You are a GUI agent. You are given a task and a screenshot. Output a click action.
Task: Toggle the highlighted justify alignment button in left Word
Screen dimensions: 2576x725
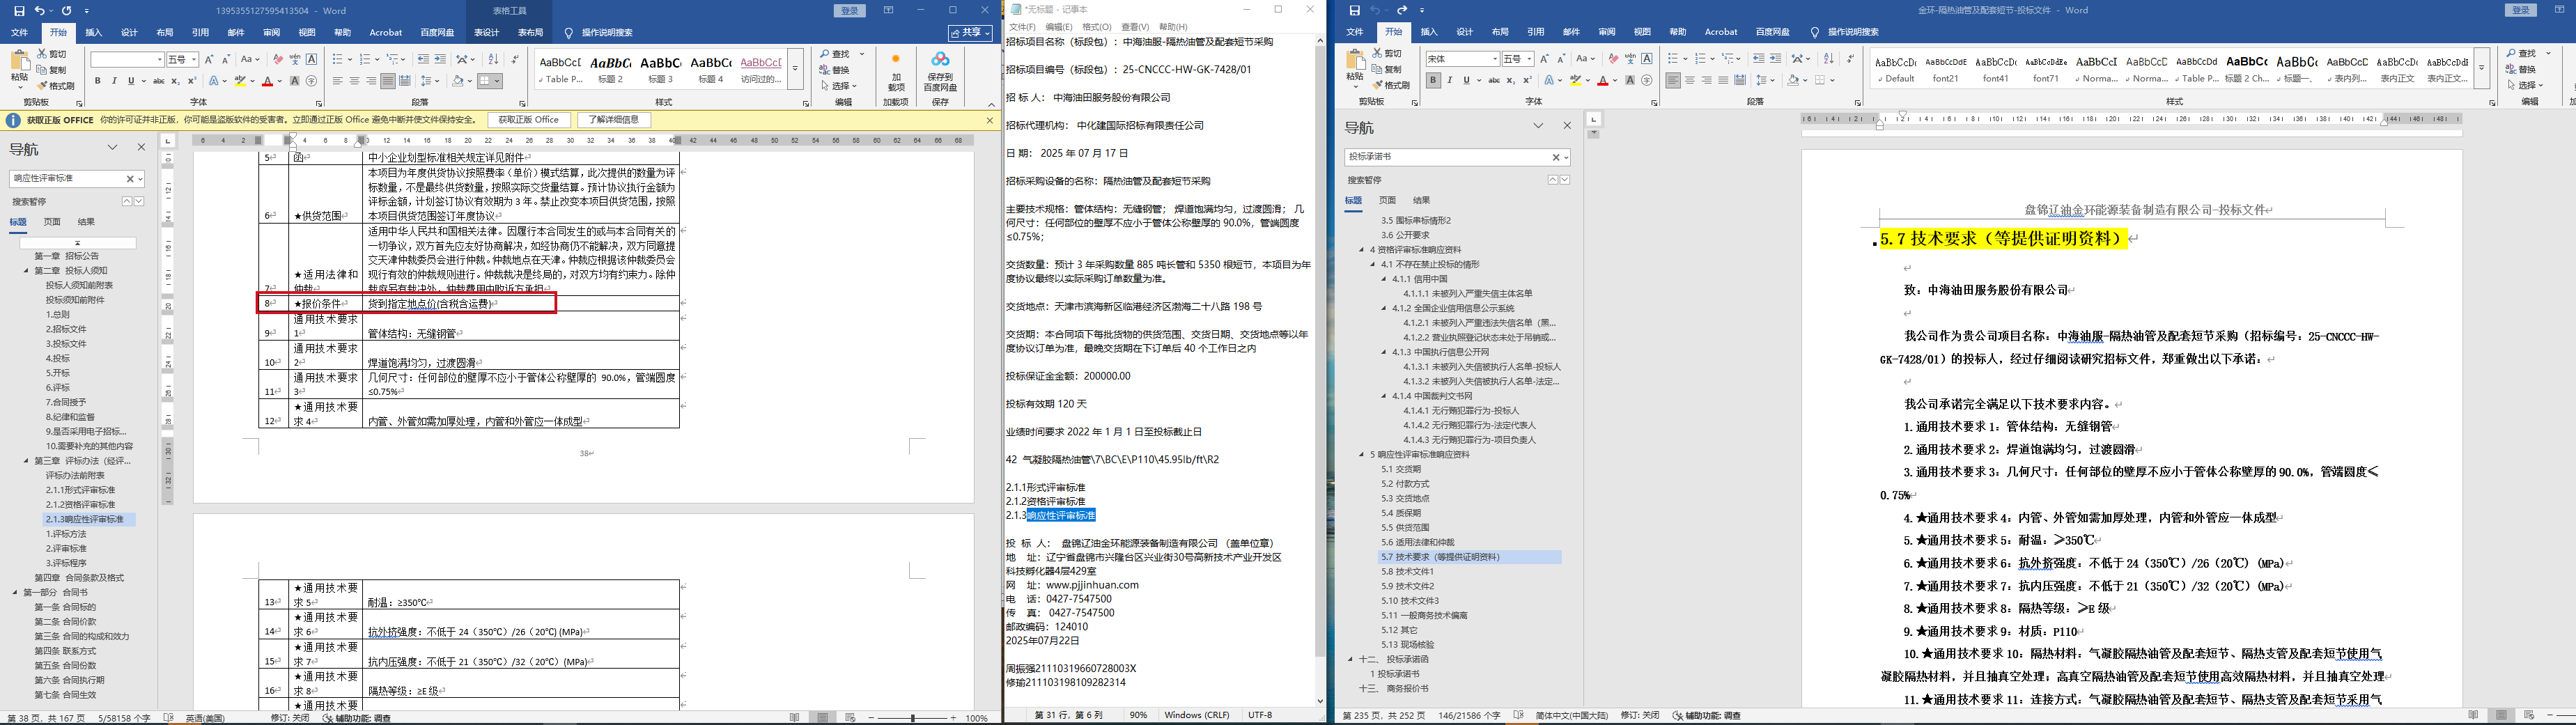pos(388,81)
